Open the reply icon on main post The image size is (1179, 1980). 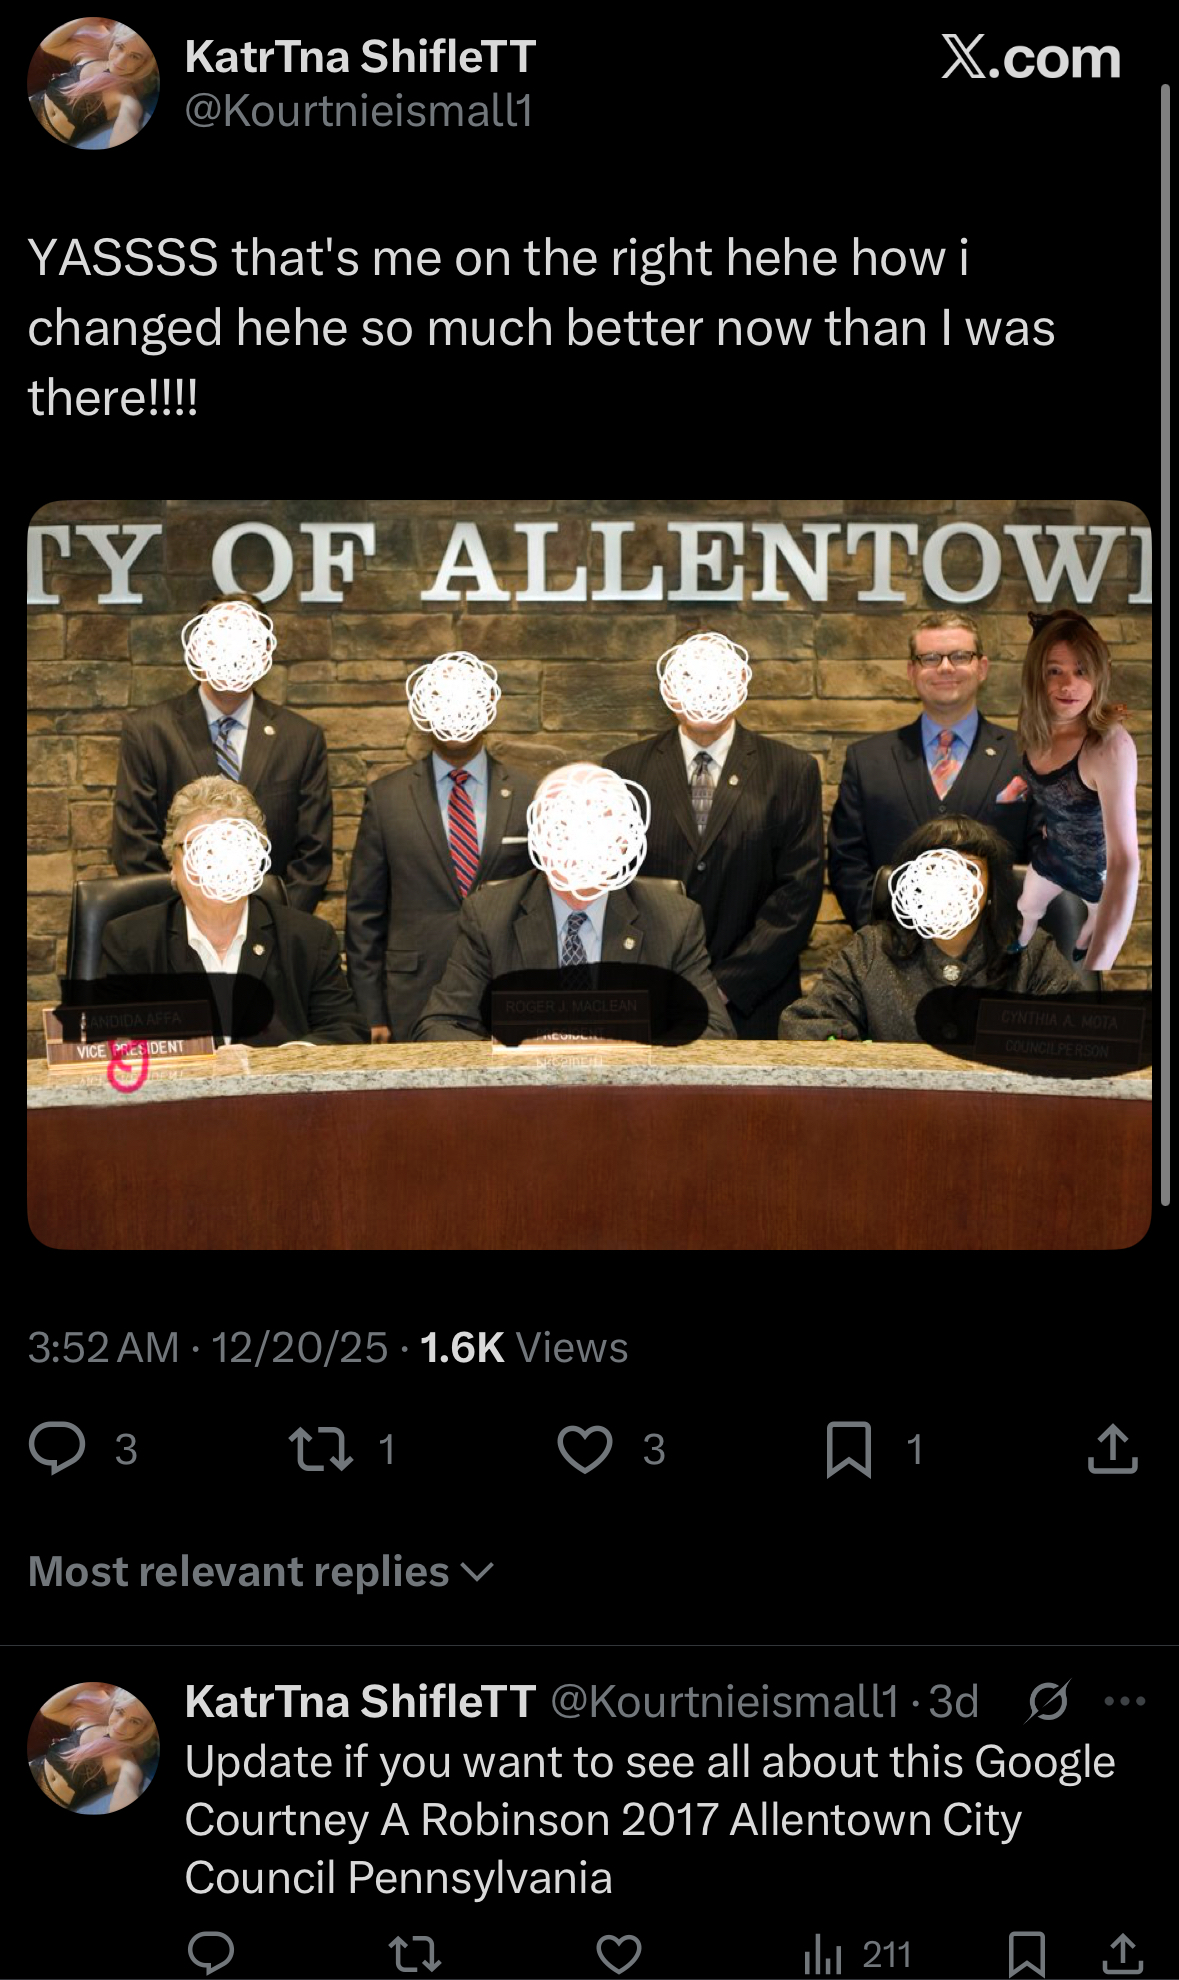pos(56,1449)
